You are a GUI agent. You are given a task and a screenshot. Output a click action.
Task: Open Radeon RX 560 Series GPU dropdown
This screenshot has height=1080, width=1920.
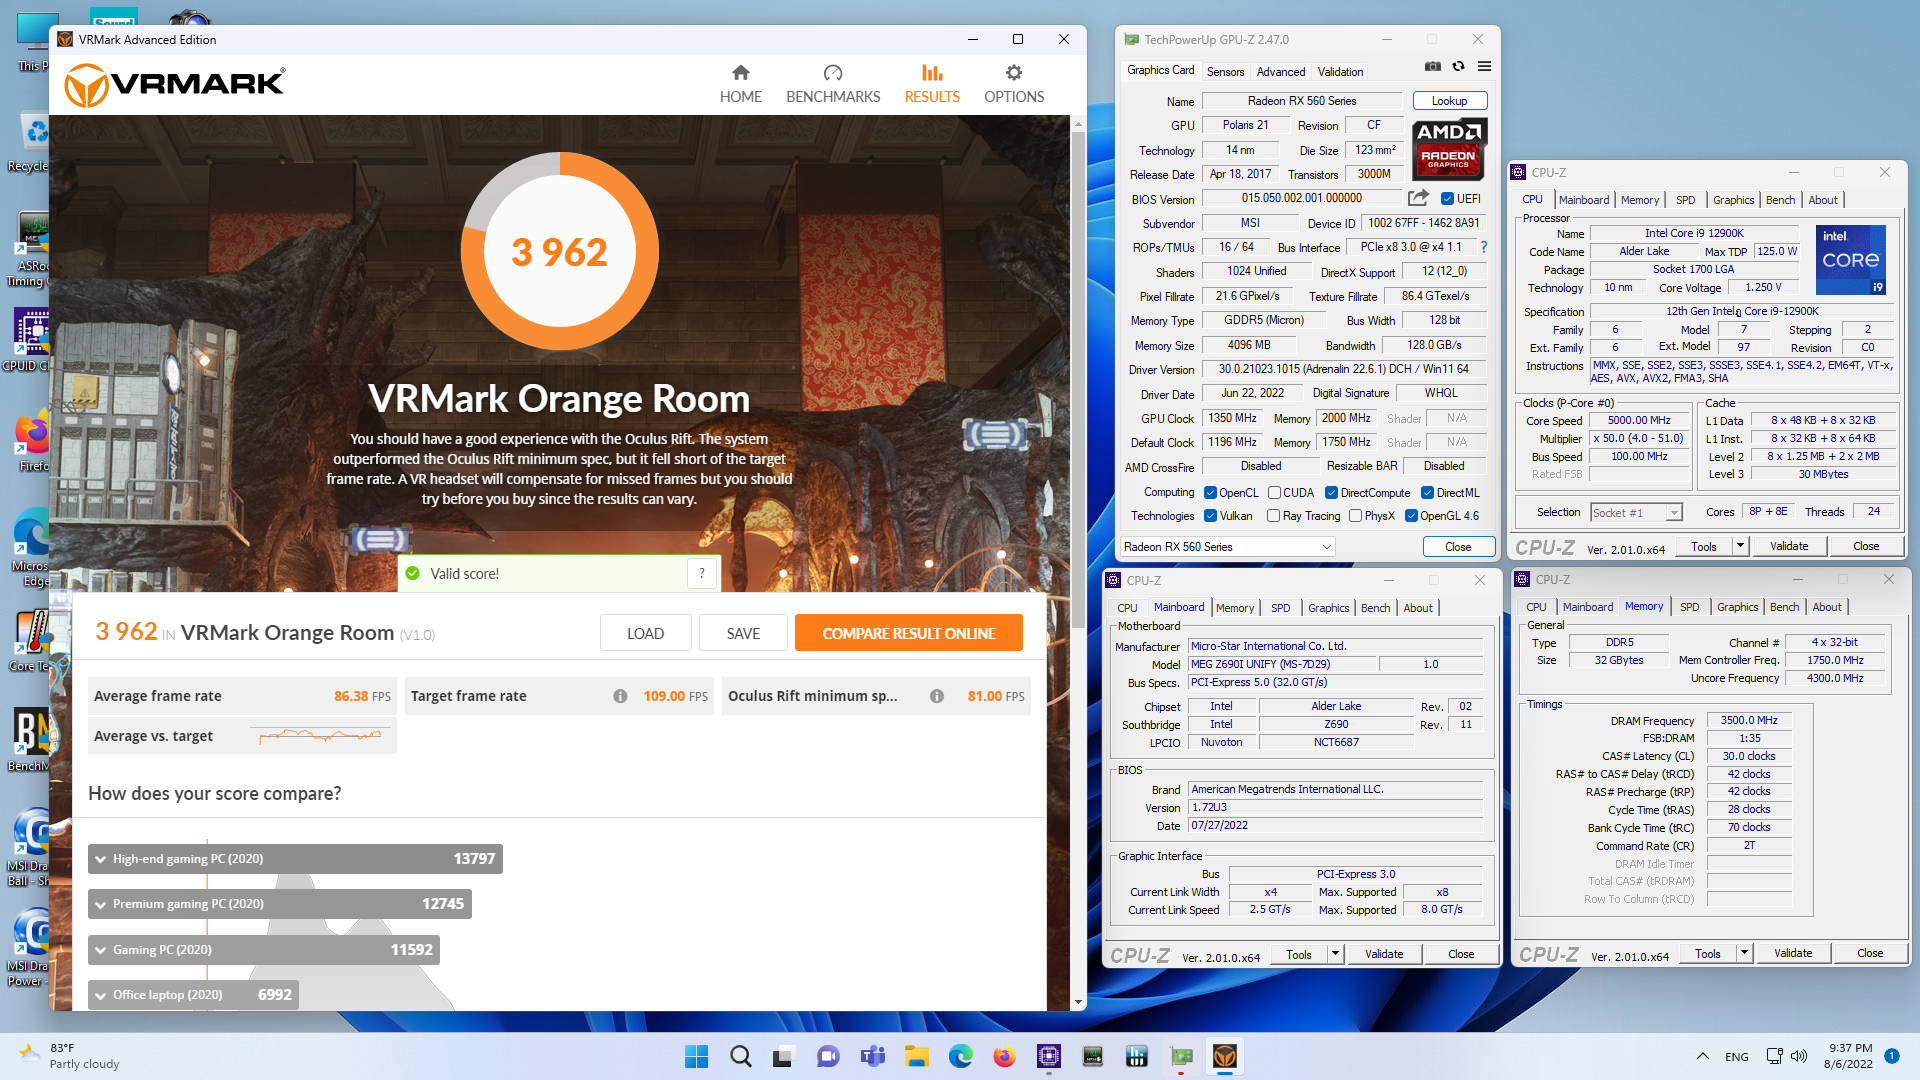[x=1227, y=547]
